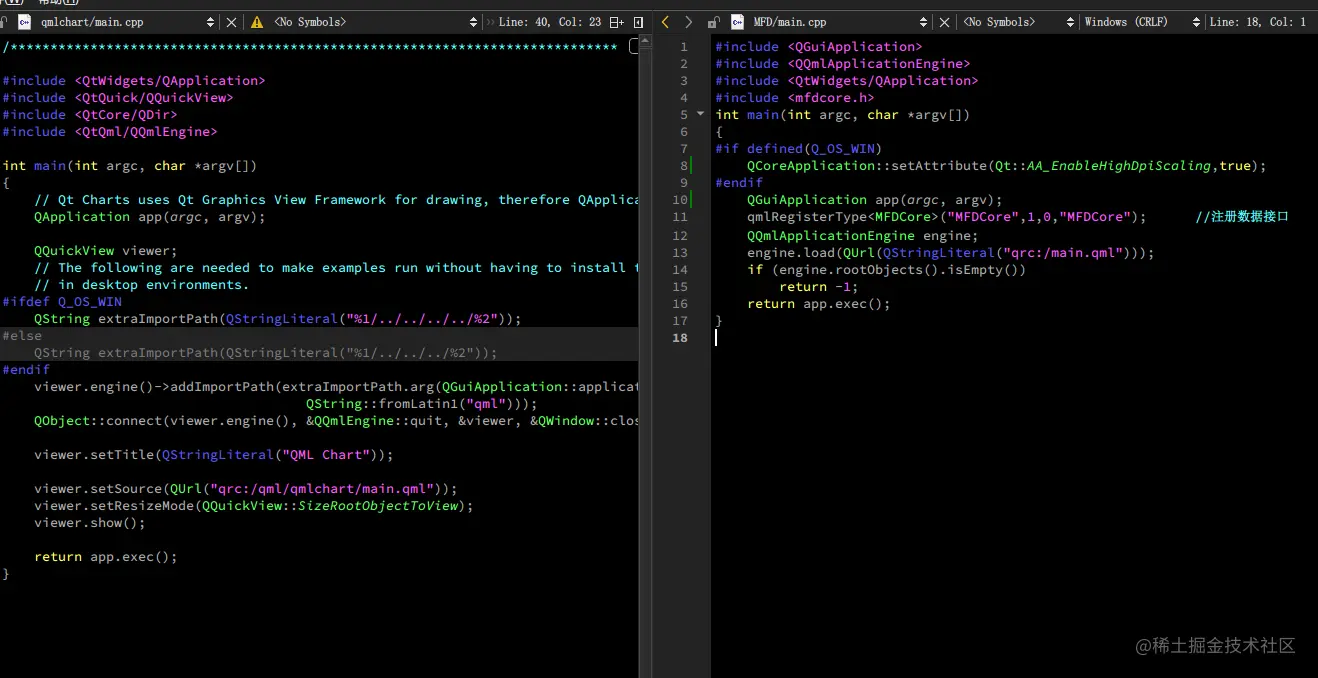Screen dimensions: 1318x678
Task: Click the lock icon beside qmlchart/main.cpp
Action: coord(3,22)
